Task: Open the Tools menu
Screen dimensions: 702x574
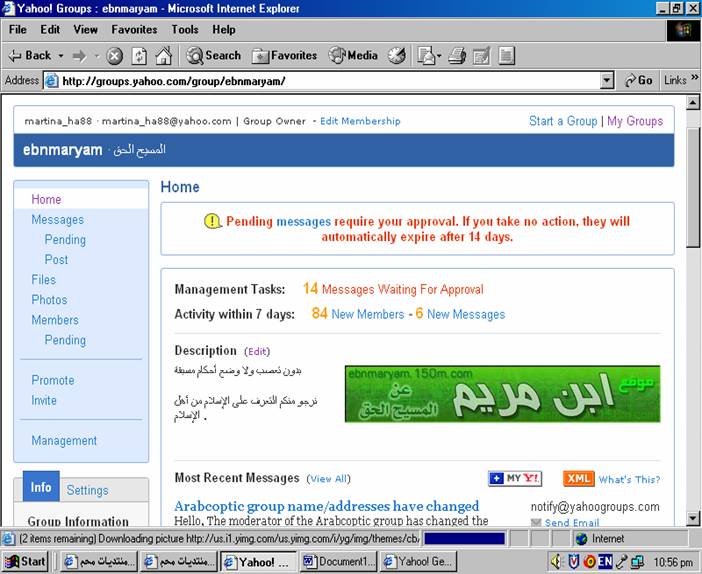Action: (185, 30)
